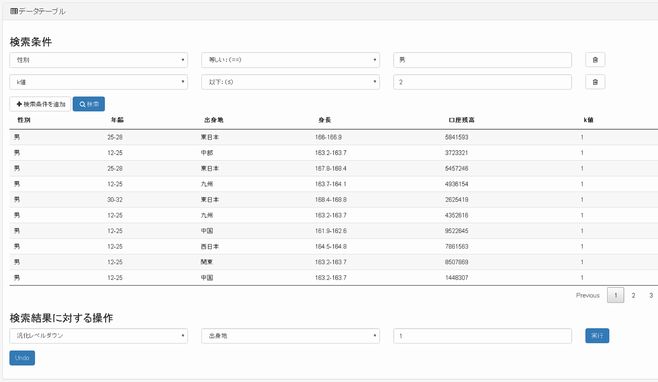Screen dimensions: 658x382
Task: Click the 性別 column header
Action: point(24,120)
